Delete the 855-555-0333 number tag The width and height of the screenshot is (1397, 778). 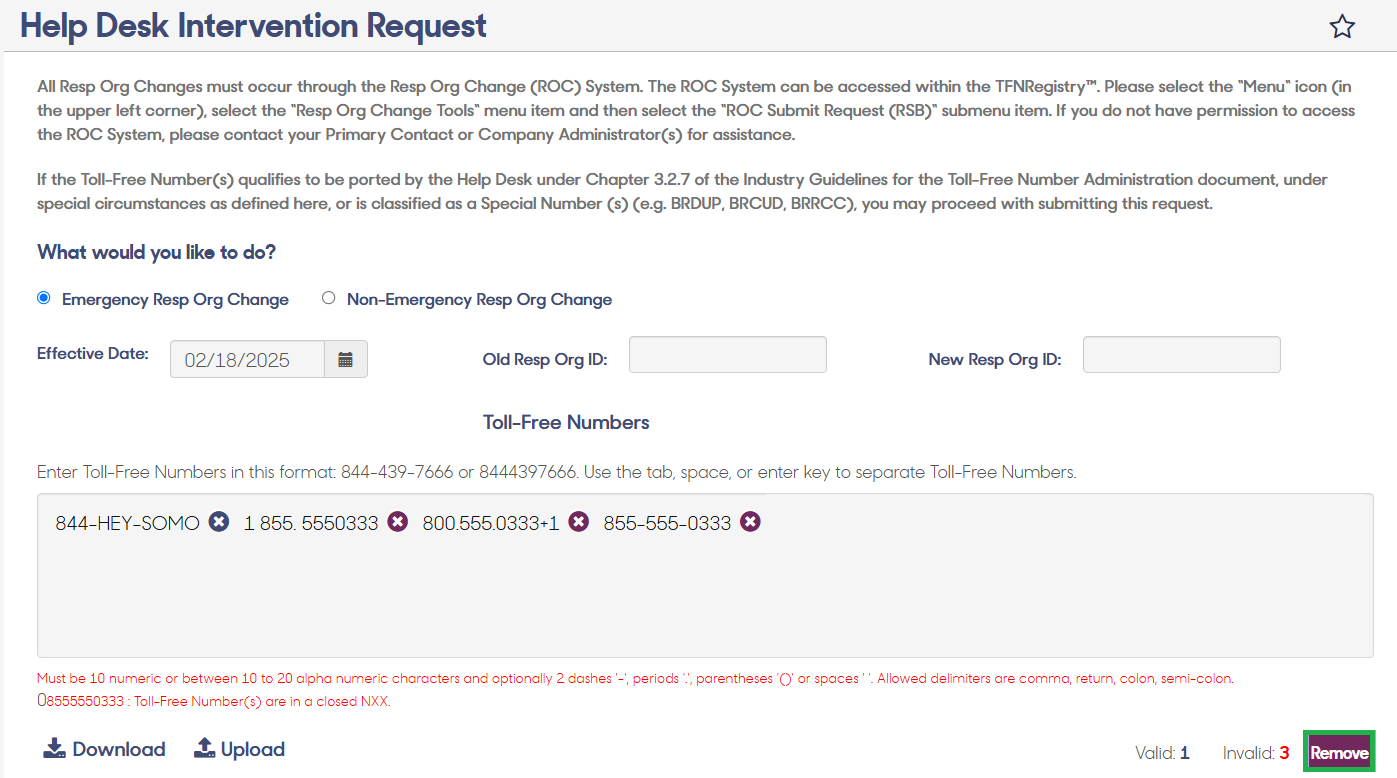(750, 522)
